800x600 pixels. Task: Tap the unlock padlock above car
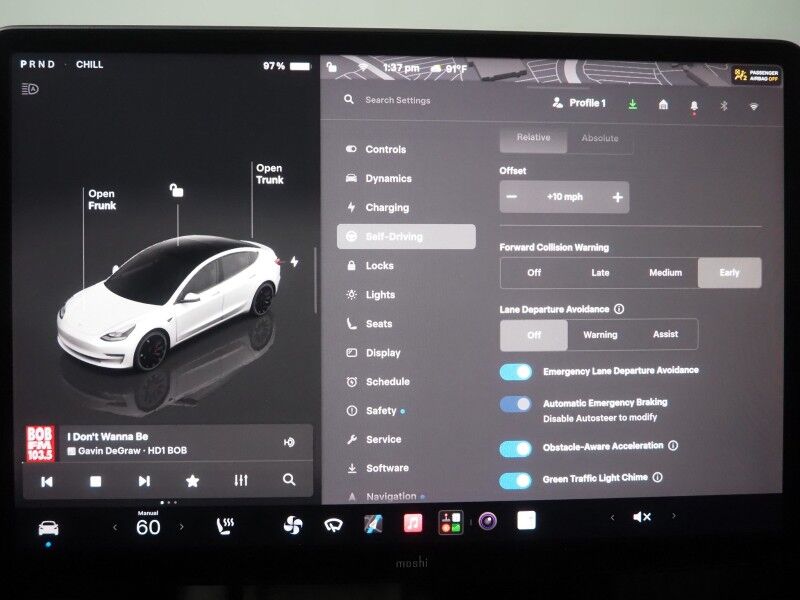[176, 190]
